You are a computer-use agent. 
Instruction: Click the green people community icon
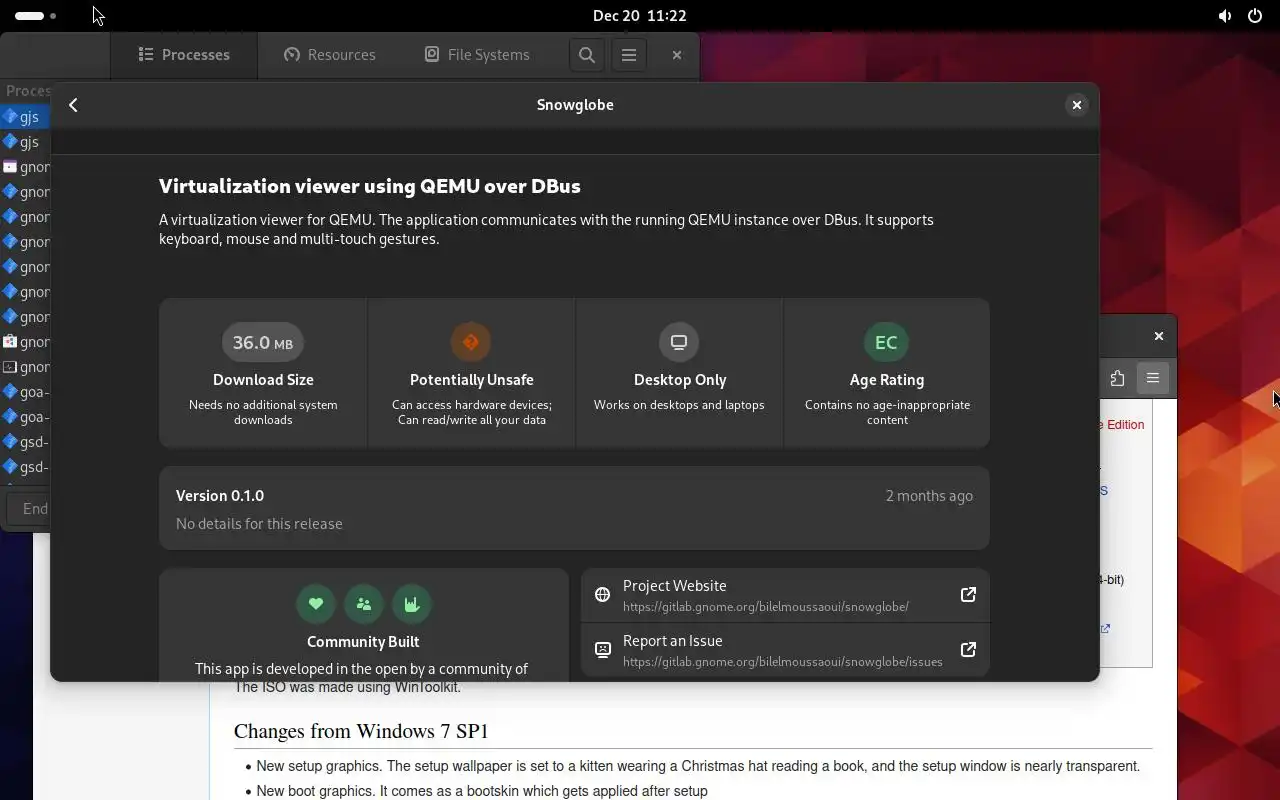(363, 603)
